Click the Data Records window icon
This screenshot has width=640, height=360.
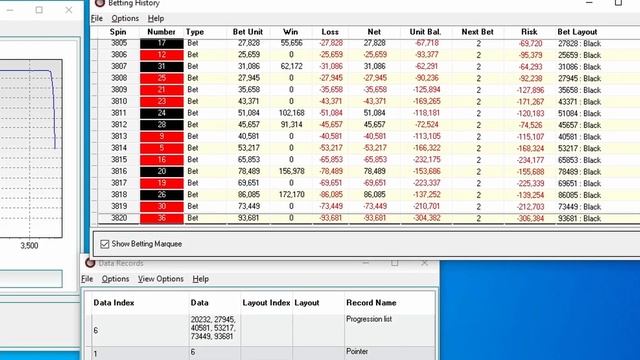(x=90, y=263)
